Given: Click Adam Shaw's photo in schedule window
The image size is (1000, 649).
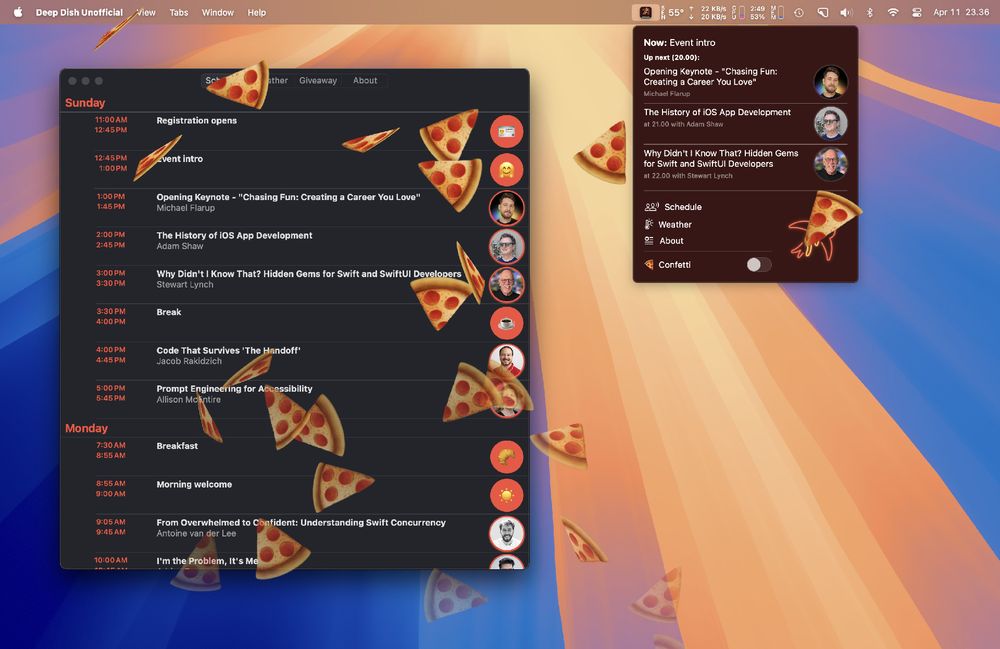Looking at the screenshot, I should click(x=506, y=246).
